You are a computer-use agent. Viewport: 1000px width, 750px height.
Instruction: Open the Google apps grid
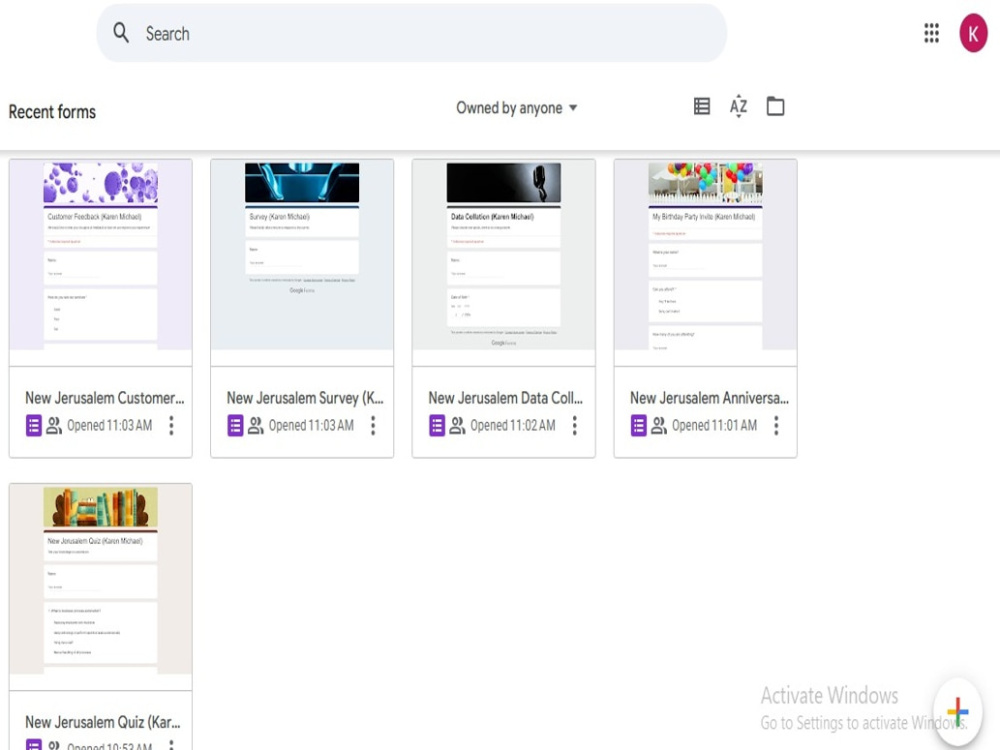point(931,33)
